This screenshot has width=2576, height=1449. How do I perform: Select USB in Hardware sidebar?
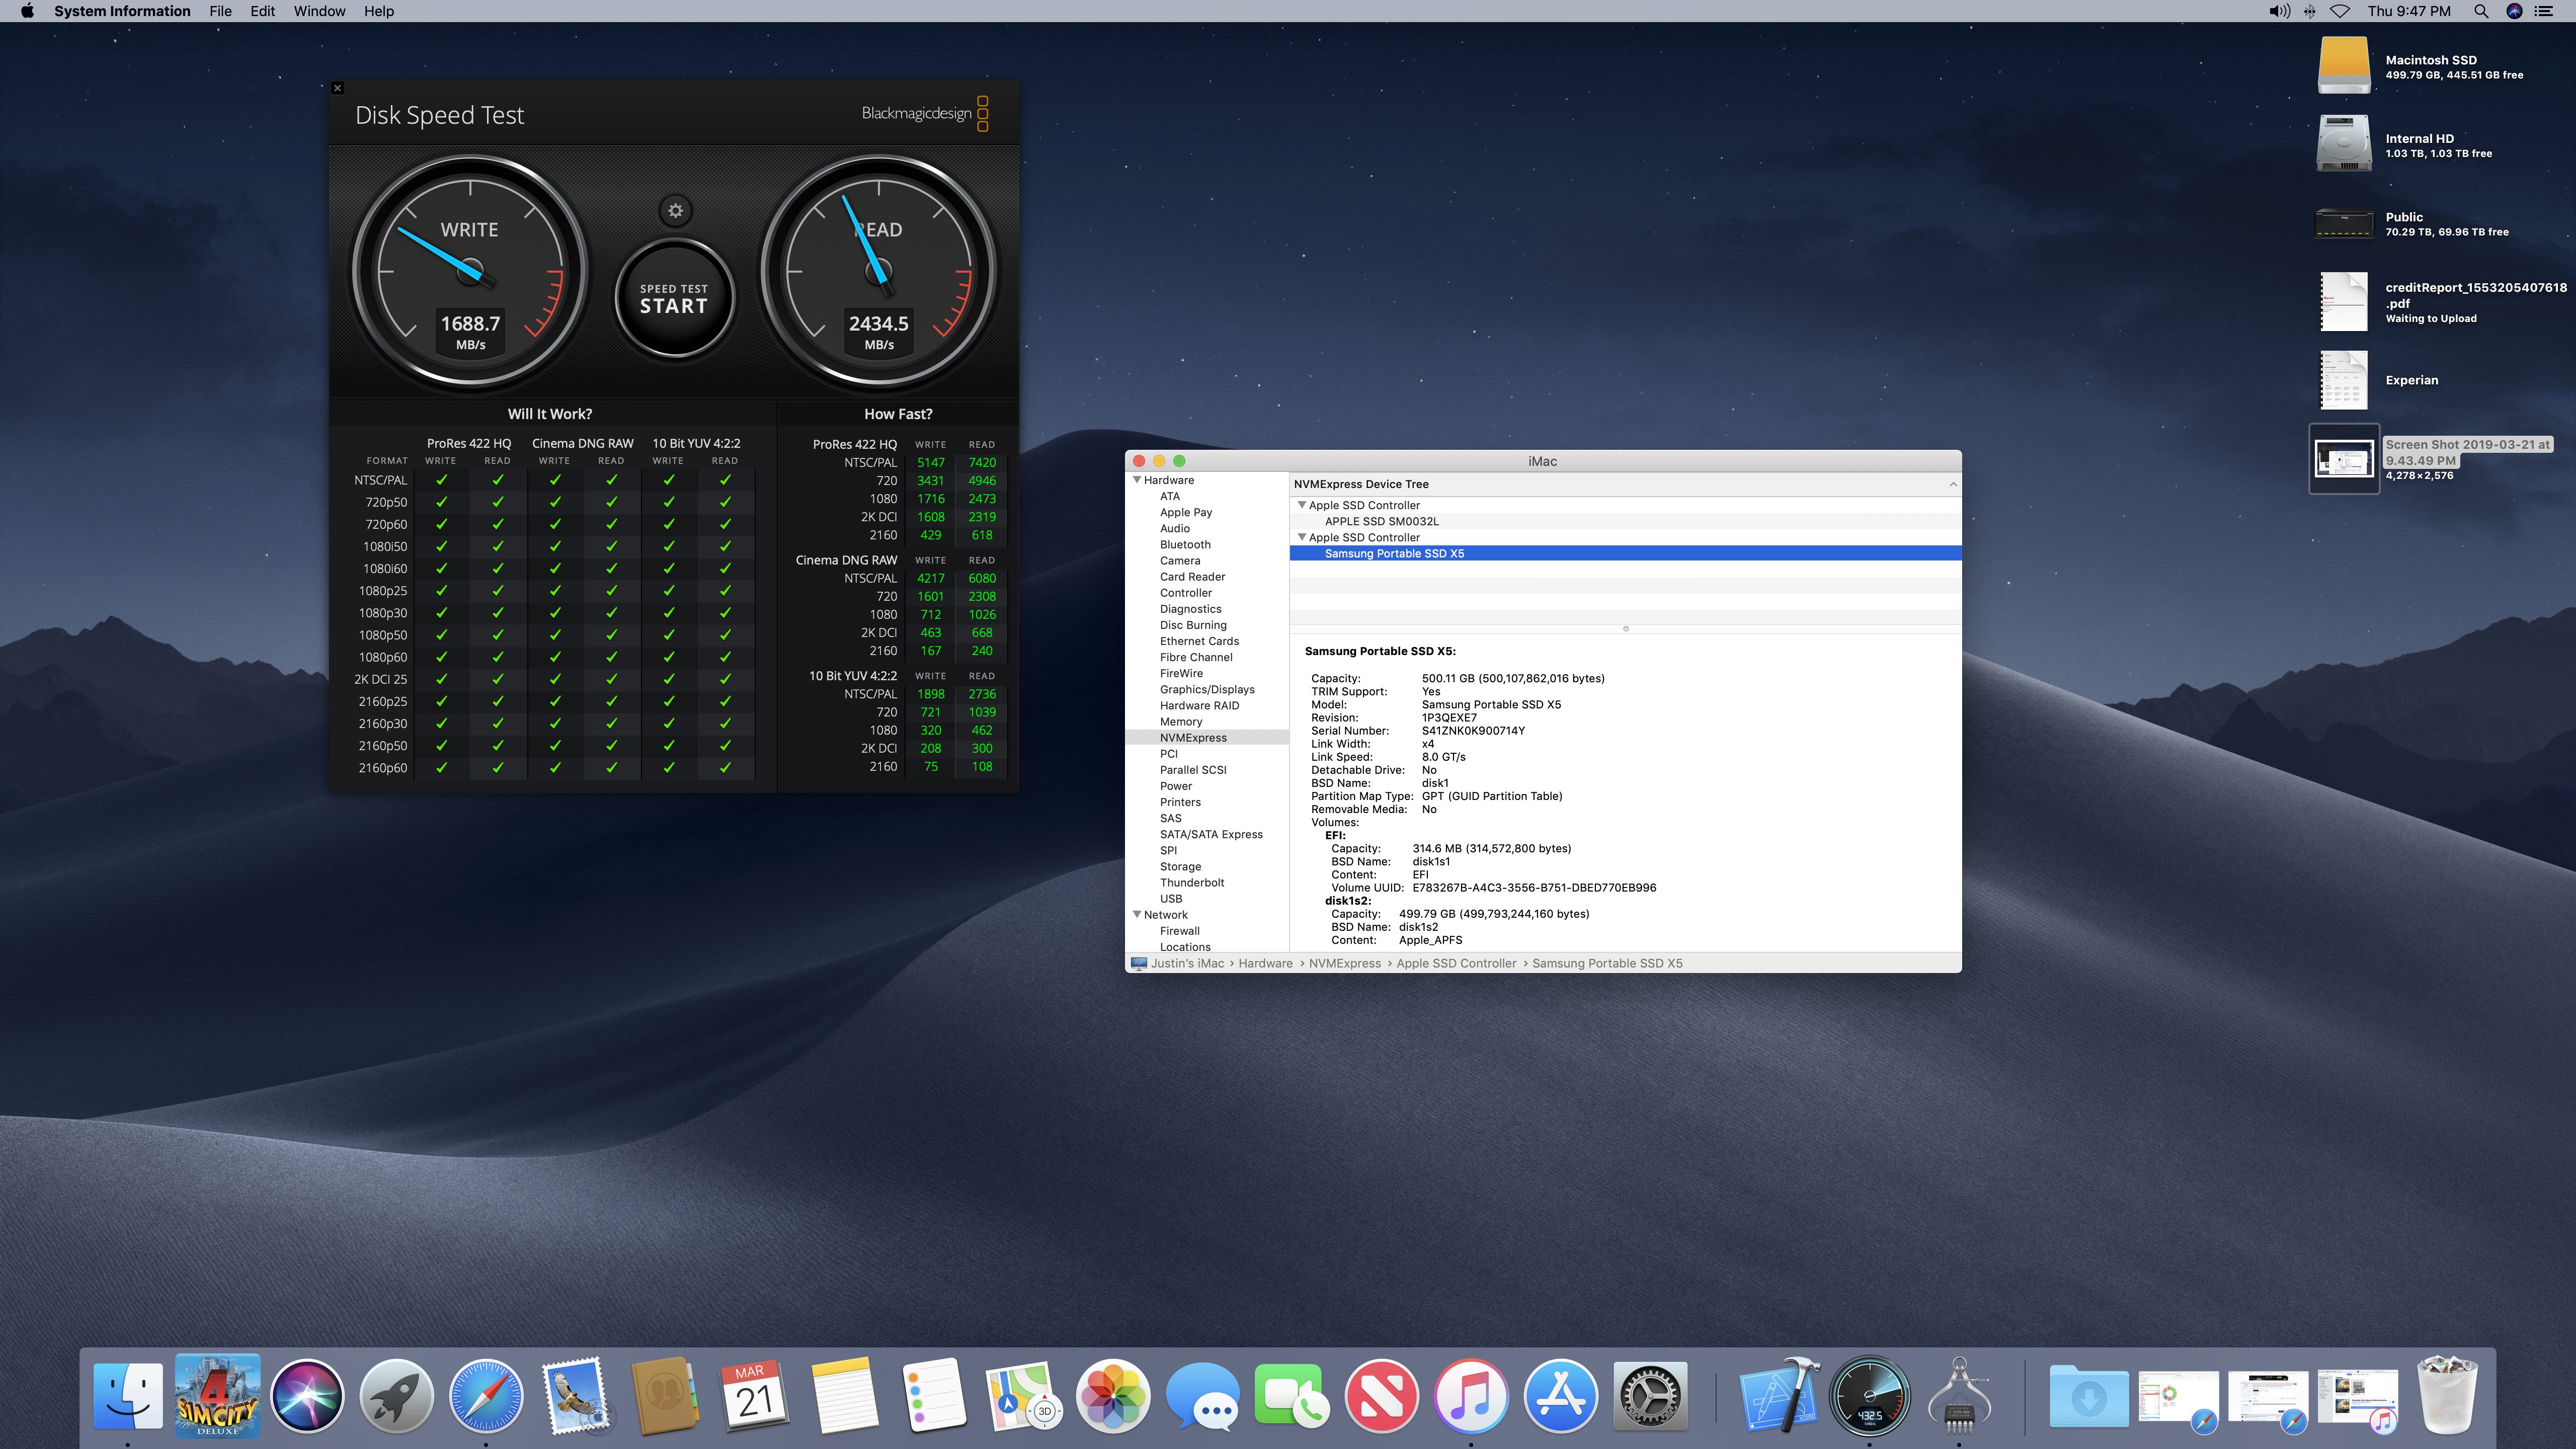point(1170,899)
